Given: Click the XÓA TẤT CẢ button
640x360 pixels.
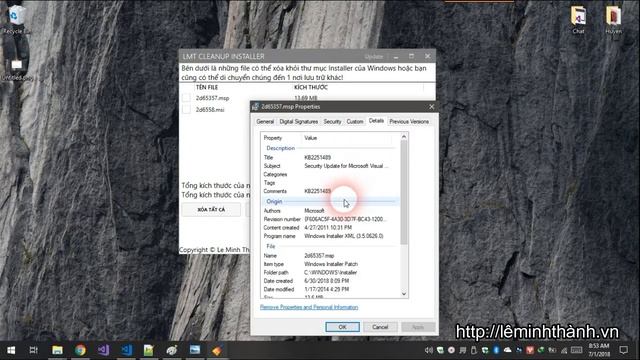Looking at the screenshot, I should [211, 209].
